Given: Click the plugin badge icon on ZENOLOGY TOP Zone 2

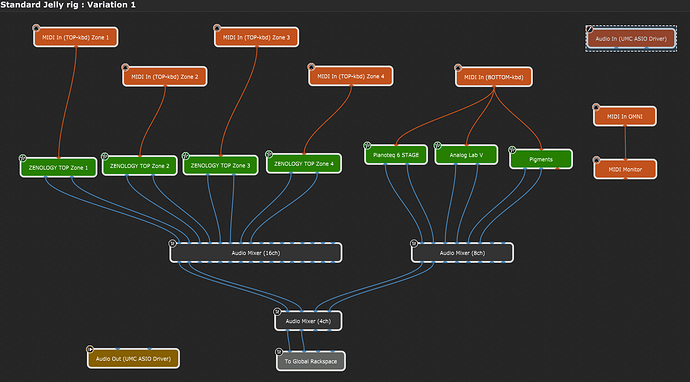Looking at the screenshot, I should click(105, 157).
